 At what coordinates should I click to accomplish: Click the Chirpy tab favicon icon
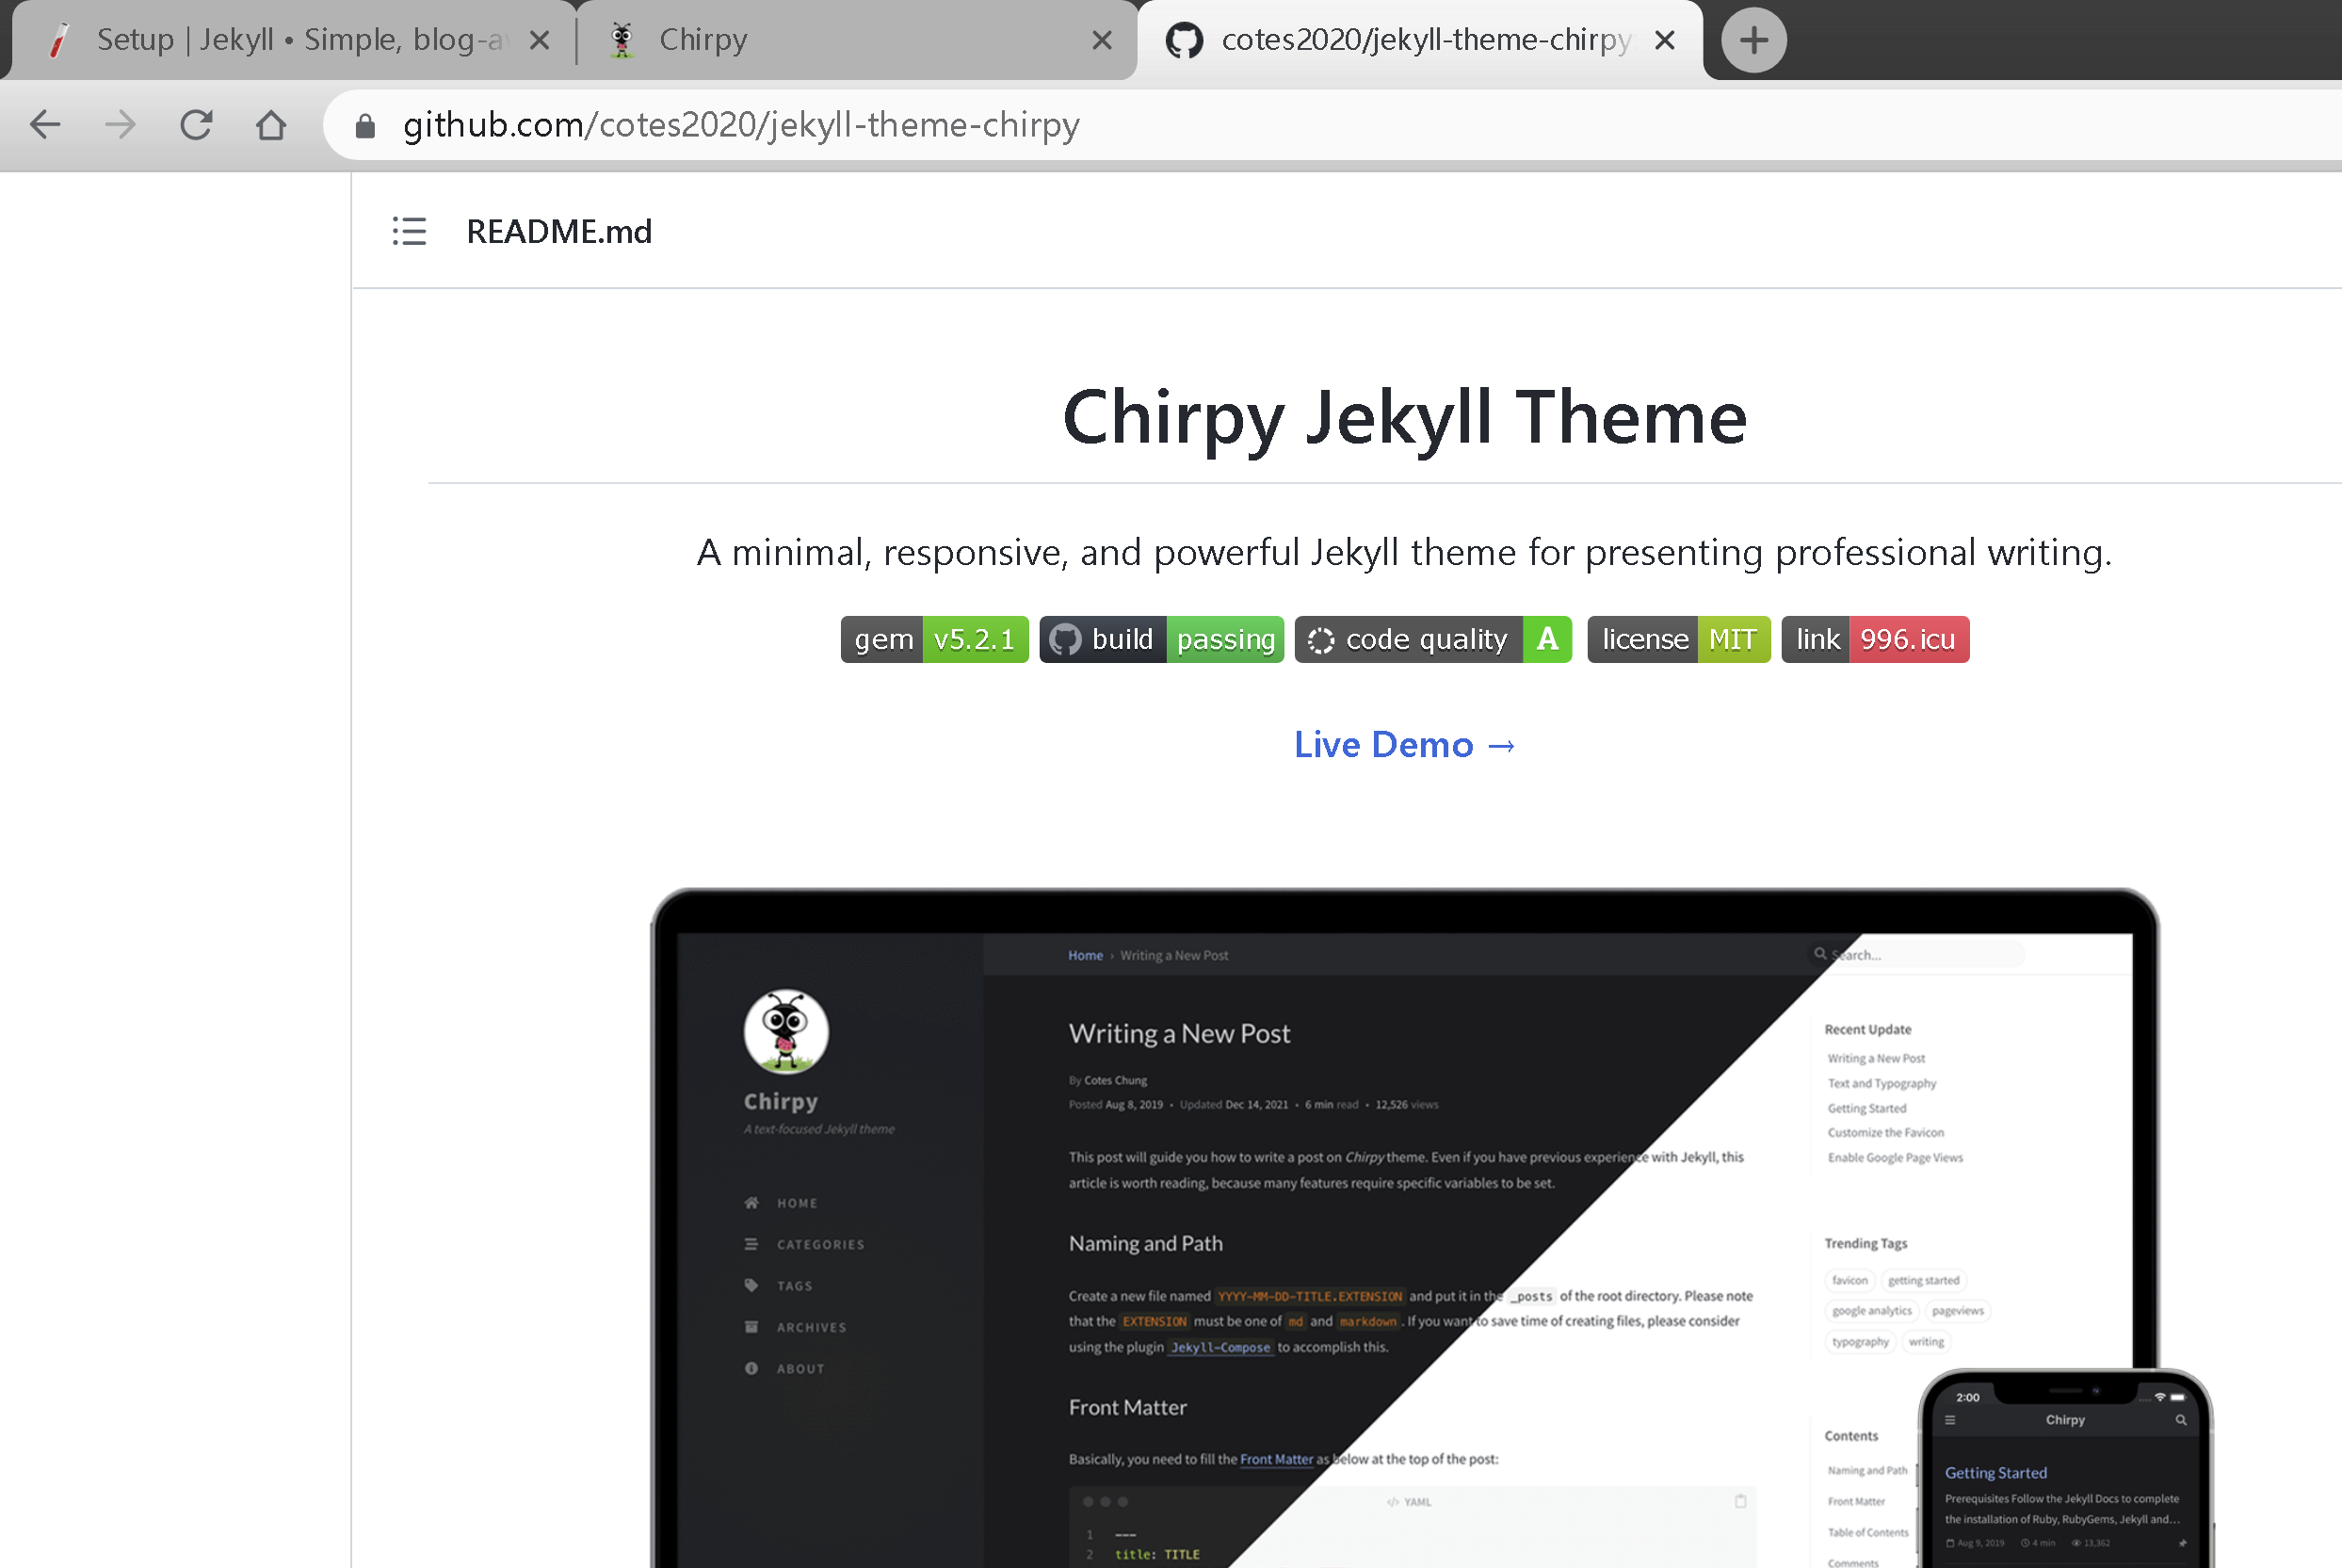point(621,40)
